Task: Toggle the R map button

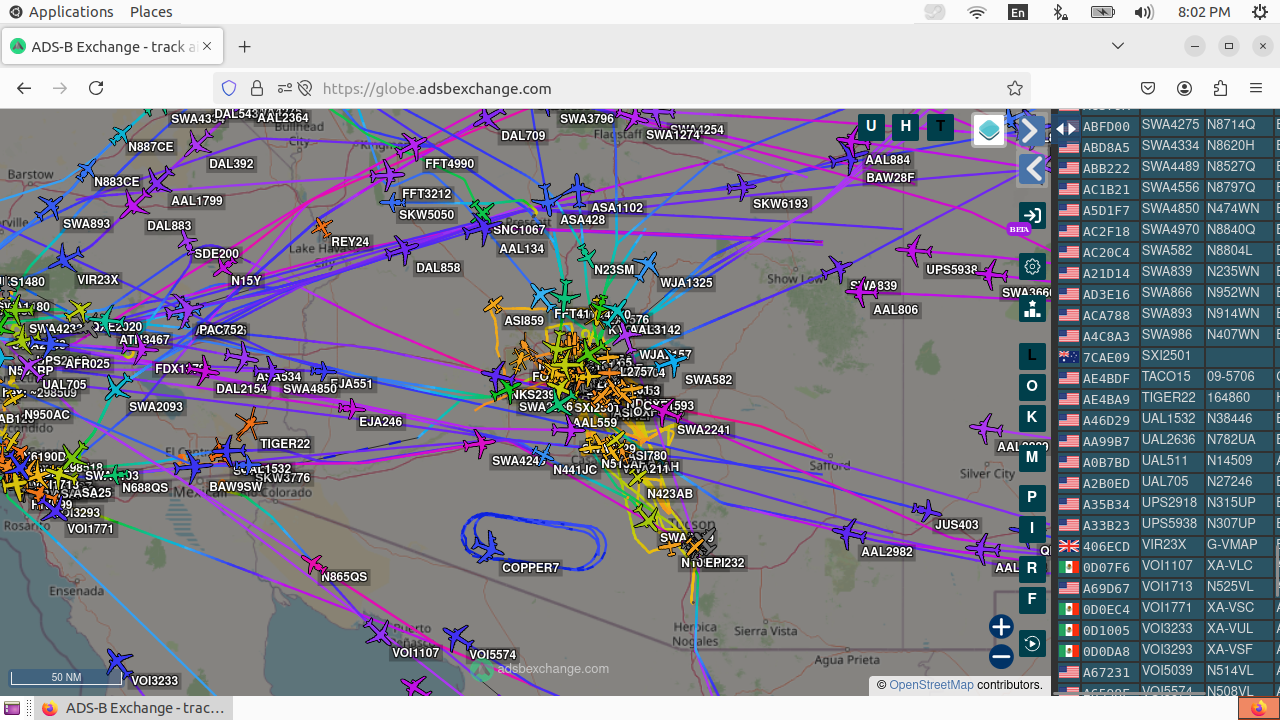Action: (x=1032, y=568)
